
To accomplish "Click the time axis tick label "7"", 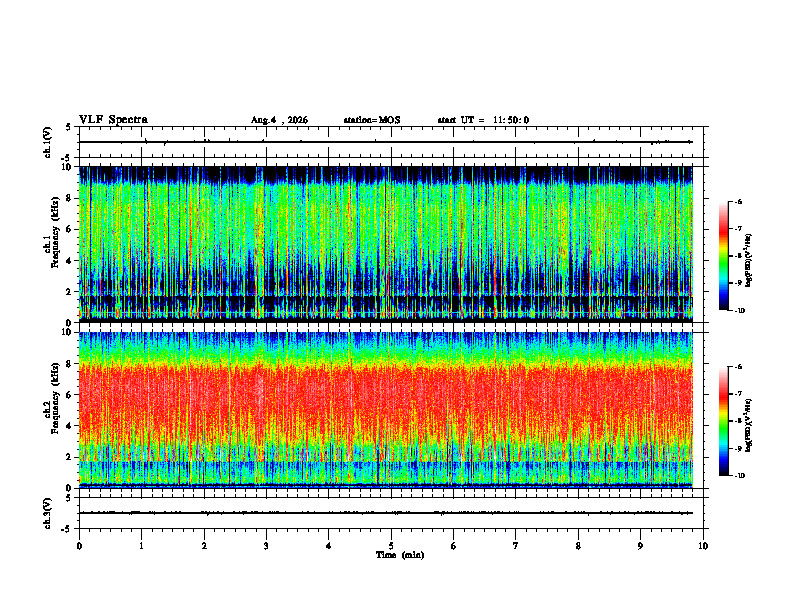I will (516, 546).
